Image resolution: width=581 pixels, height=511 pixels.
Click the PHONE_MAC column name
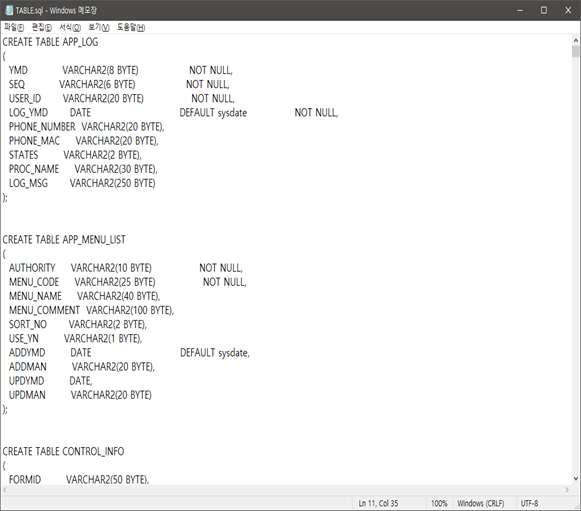tap(34, 141)
